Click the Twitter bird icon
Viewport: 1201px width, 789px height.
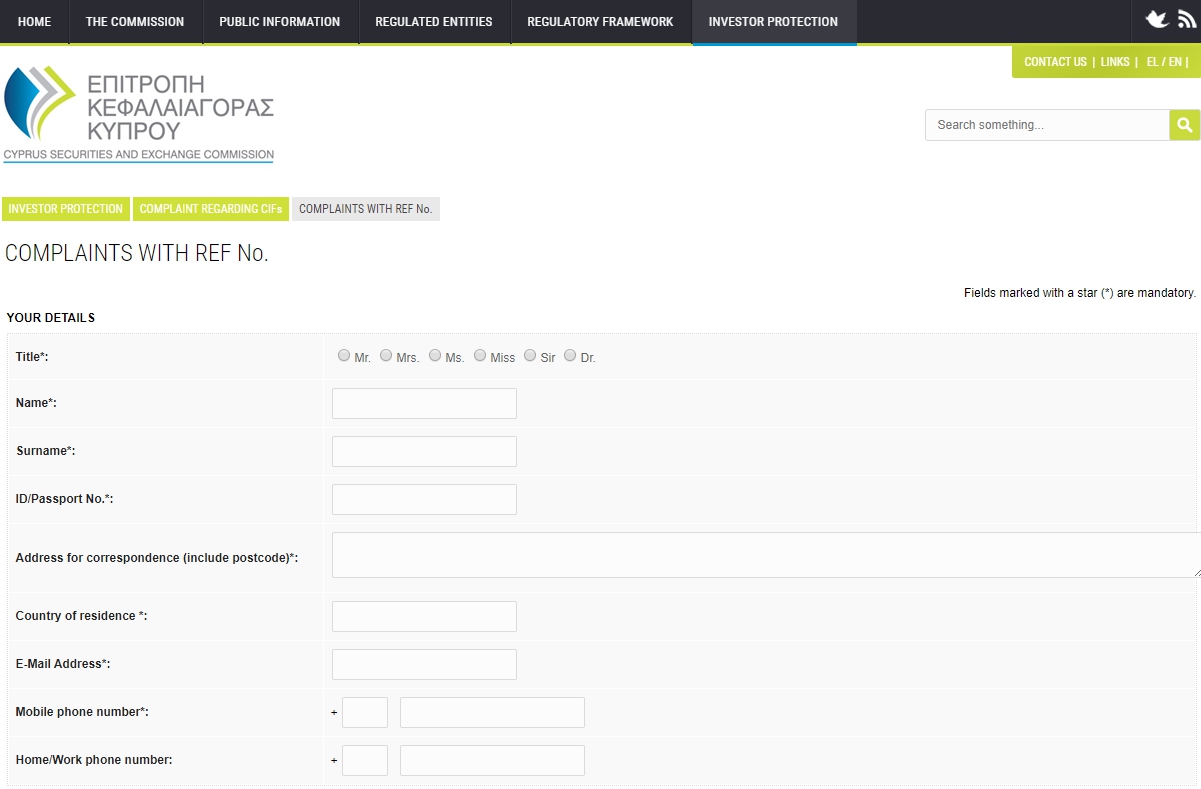(1157, 20)
